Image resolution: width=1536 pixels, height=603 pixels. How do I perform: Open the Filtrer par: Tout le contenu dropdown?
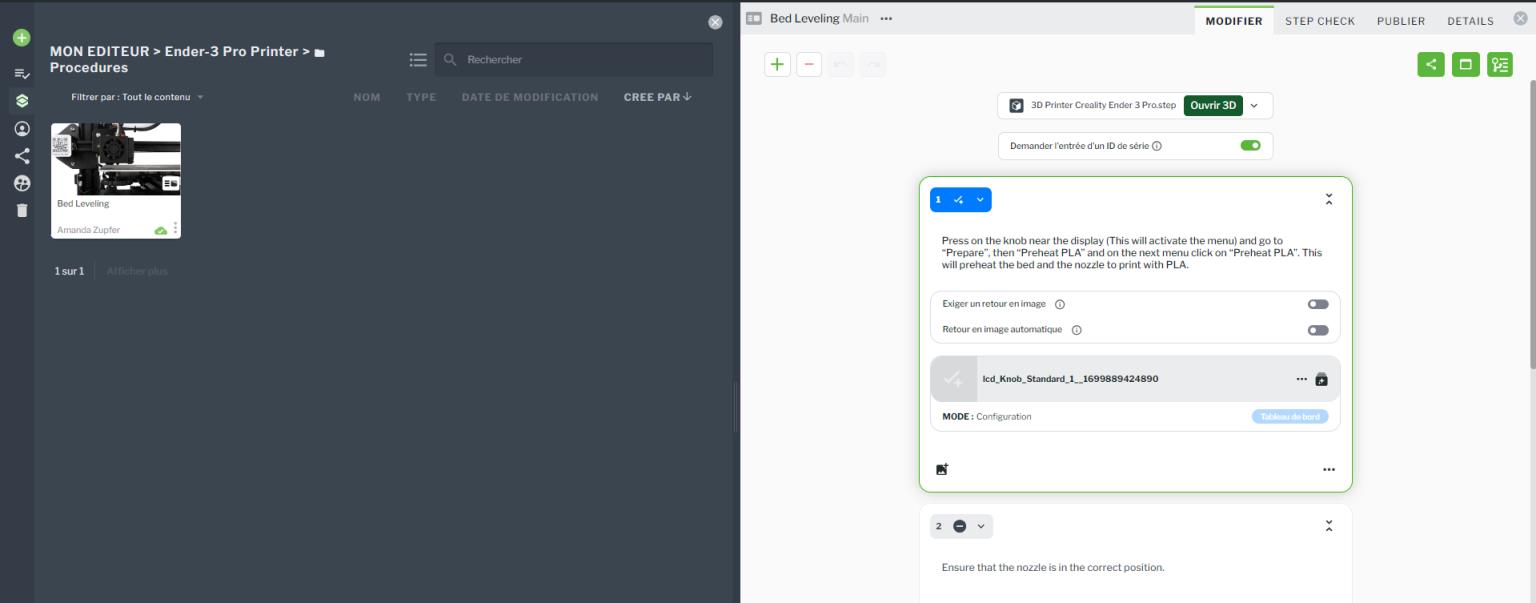point(137,97)
